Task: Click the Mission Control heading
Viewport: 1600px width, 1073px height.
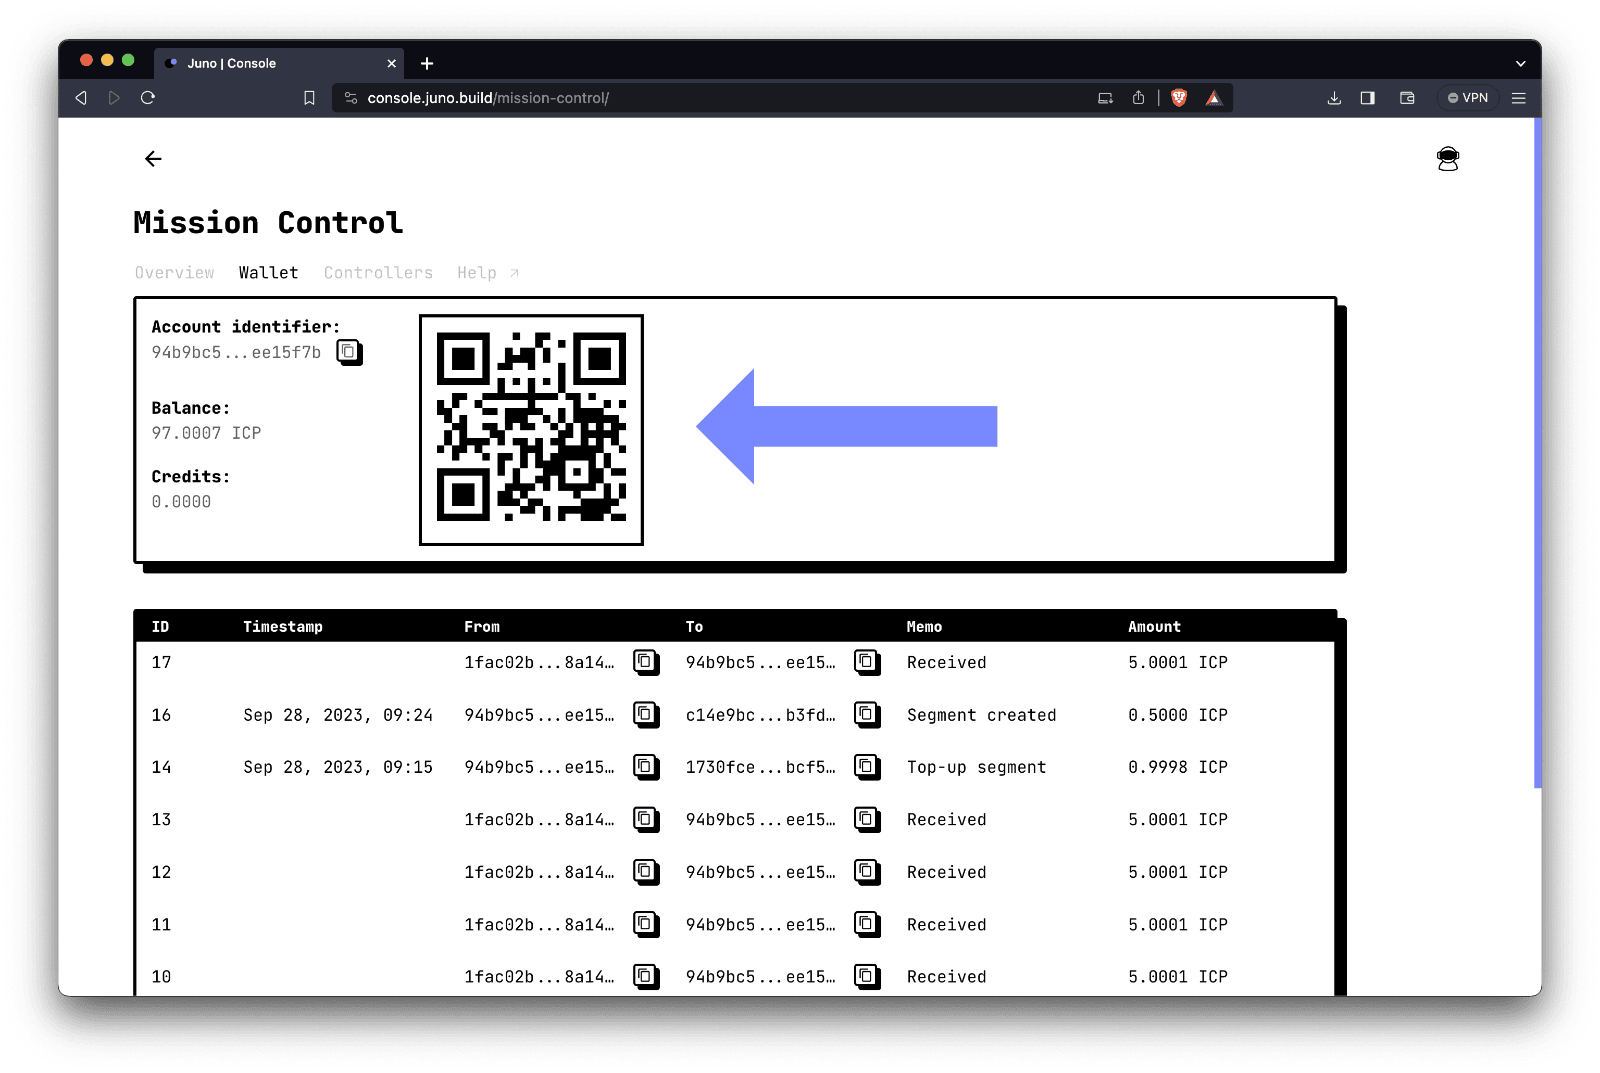Action: (x=268, y=222)
